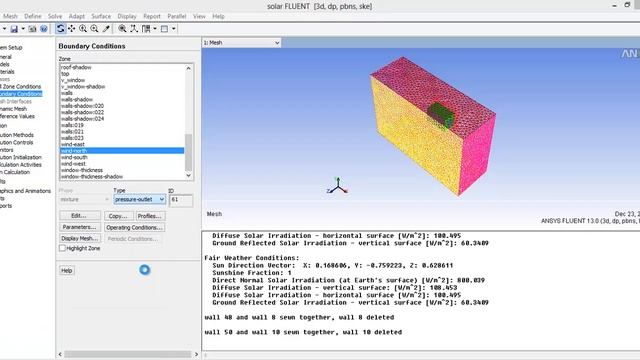Screen dimensions: 640x360
Task: Select Reference Values in navigation tree
Action: (x=17, y=116)
